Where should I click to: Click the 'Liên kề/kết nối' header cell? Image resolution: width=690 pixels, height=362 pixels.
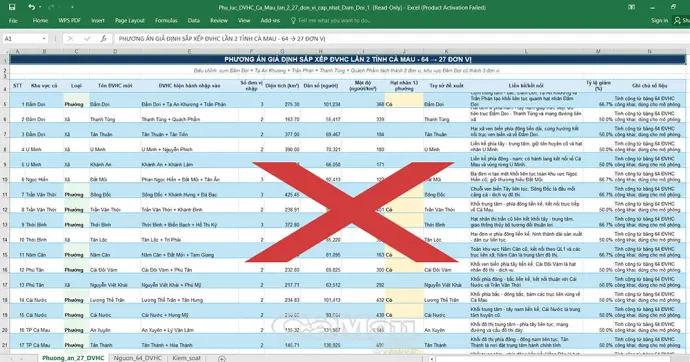coord(526,86)
